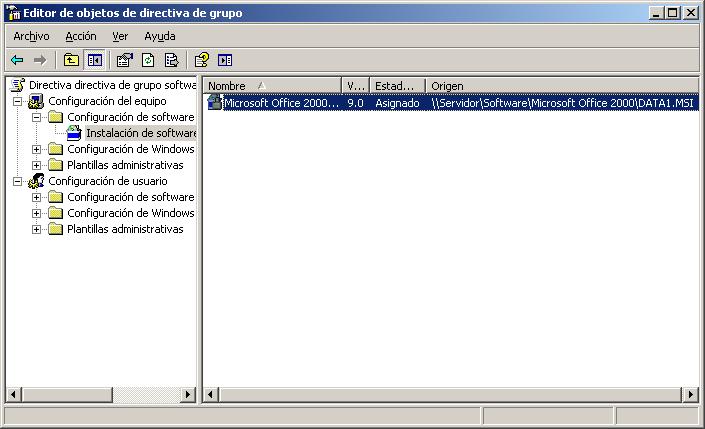Open the Acción menu
Viewport: 705px width, 429px height.
(x=81, y=36)
